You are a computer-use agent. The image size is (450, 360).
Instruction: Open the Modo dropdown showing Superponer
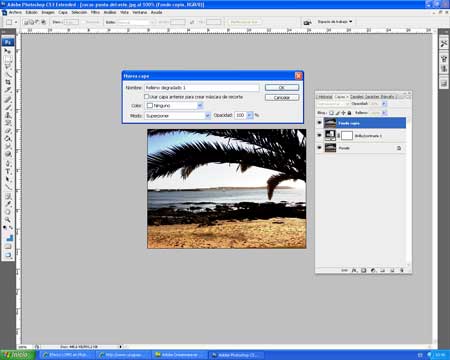(x=208, y=115)
